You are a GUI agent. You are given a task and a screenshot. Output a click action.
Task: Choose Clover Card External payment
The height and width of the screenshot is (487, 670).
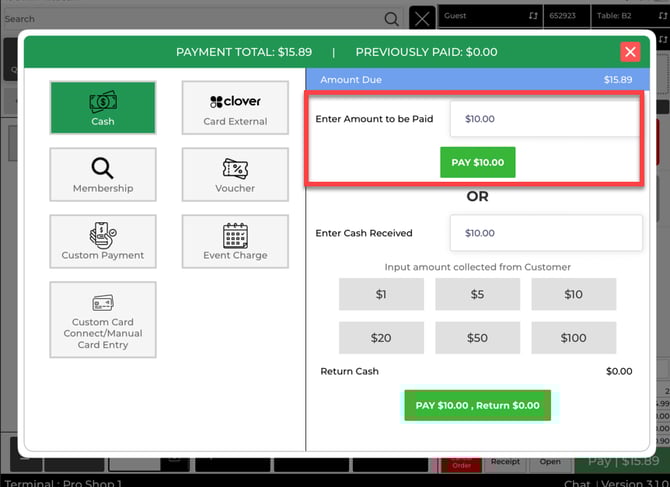point(235,108)
